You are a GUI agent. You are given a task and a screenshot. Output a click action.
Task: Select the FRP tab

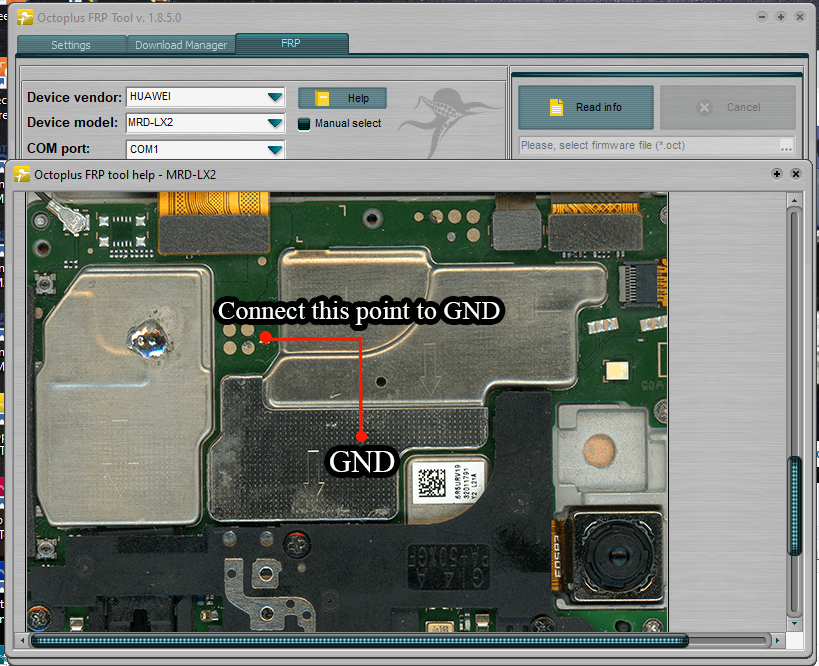coord(291,43)
